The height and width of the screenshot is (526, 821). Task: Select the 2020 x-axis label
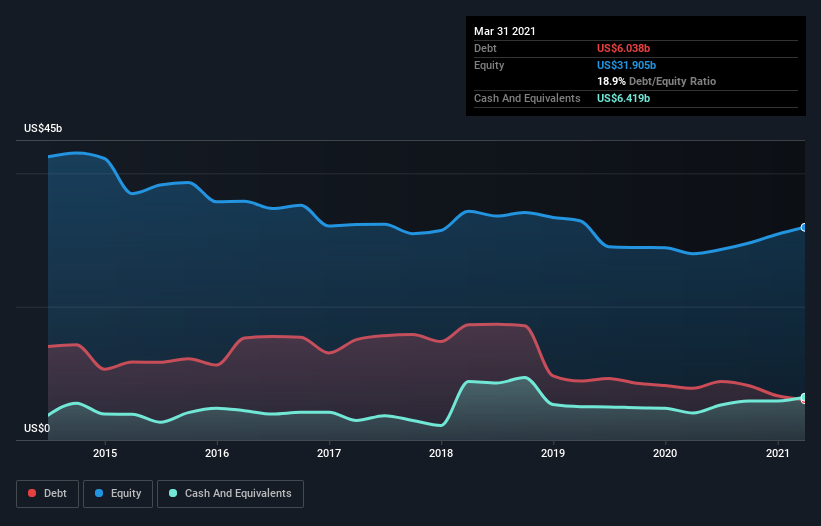point(665,453)
